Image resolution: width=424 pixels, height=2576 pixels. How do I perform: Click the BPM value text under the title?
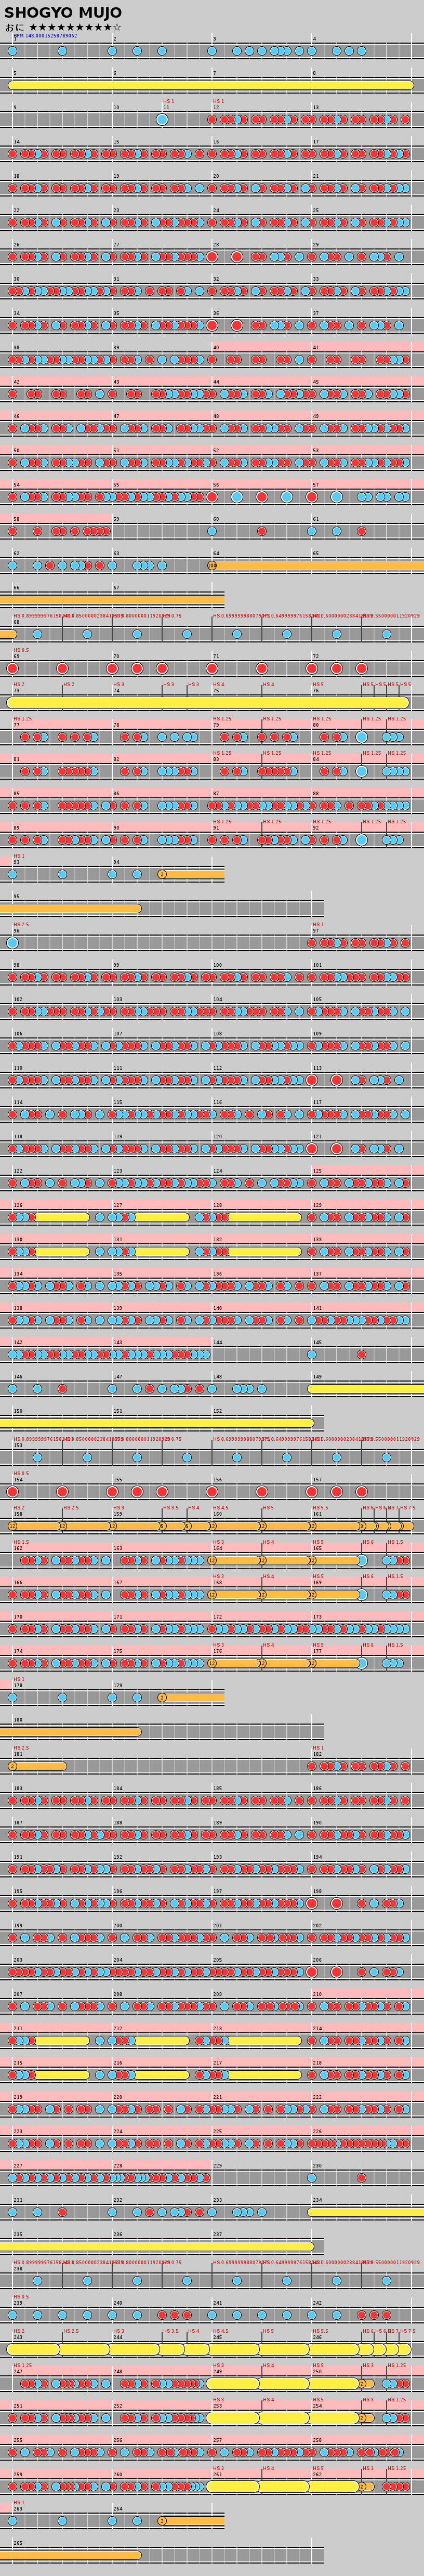click(x=45, y=36)
